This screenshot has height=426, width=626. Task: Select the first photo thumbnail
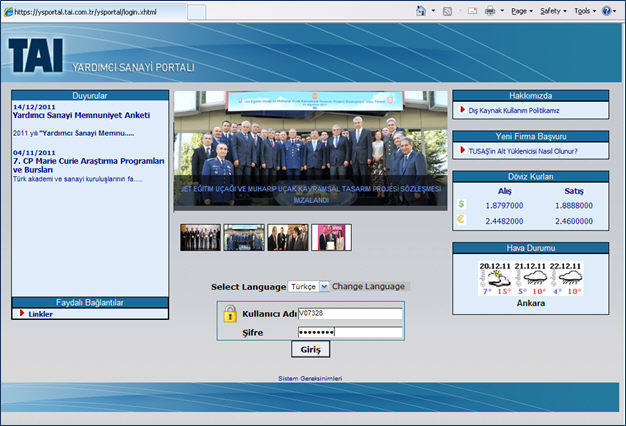pos(200,238)
